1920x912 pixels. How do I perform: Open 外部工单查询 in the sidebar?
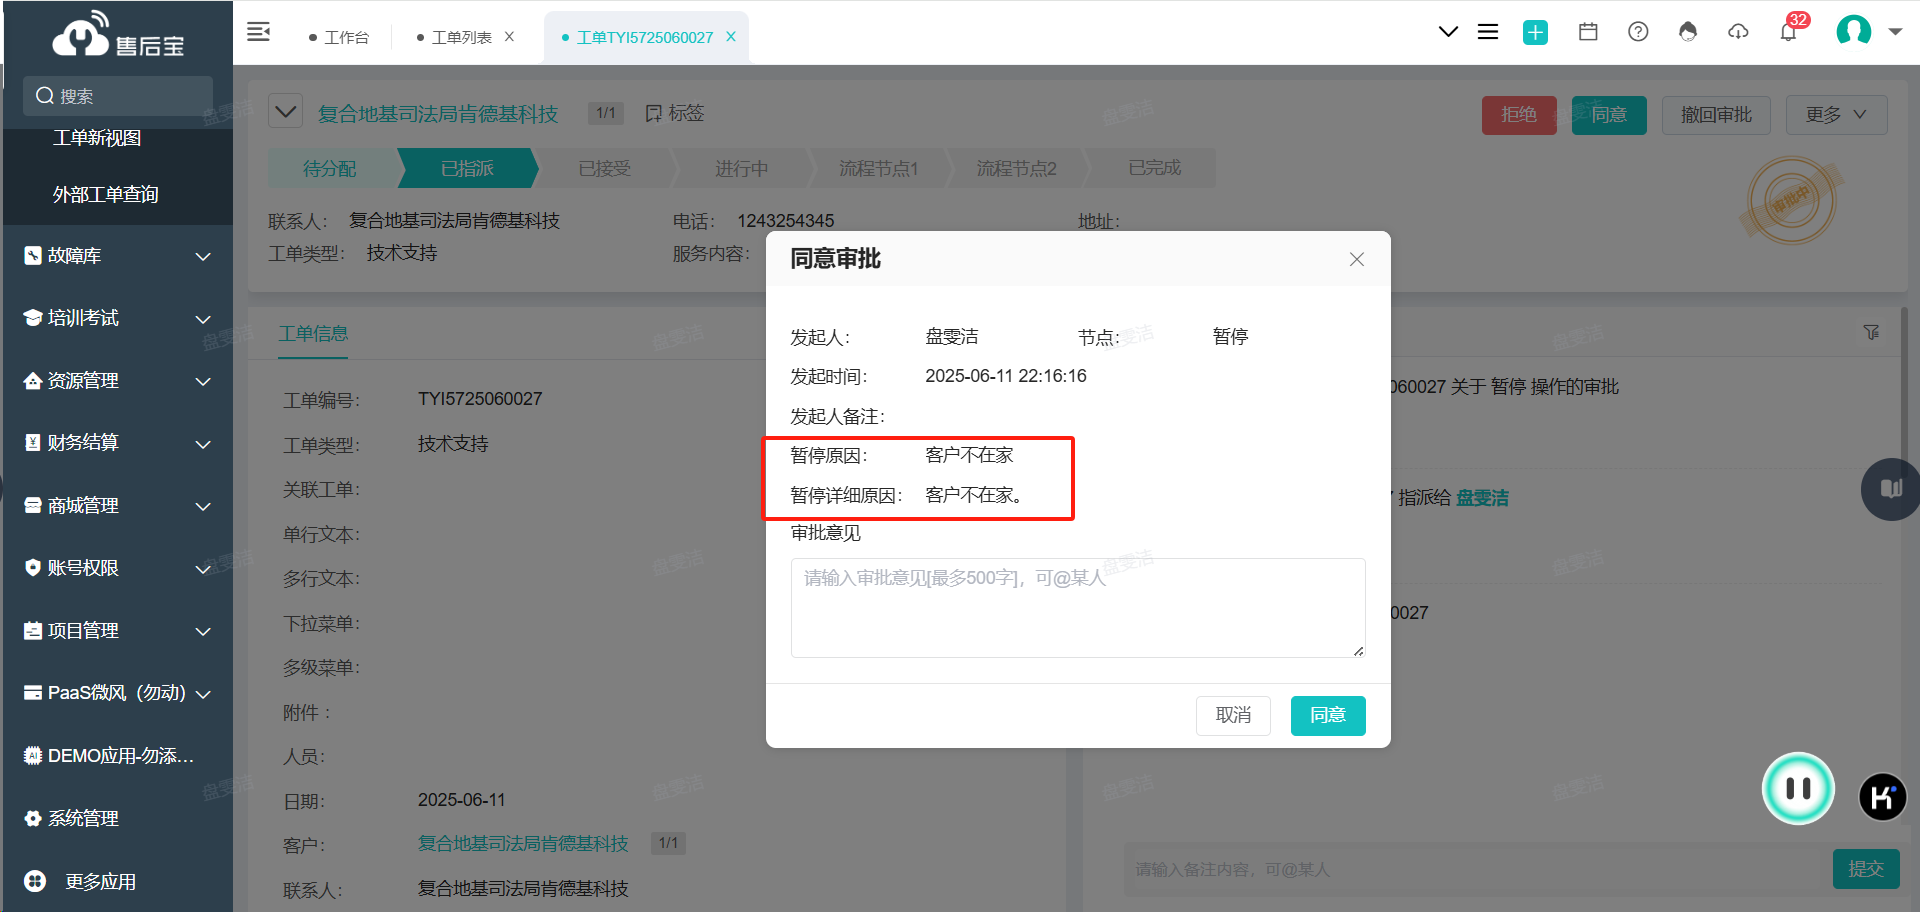(x=106, y=194)
